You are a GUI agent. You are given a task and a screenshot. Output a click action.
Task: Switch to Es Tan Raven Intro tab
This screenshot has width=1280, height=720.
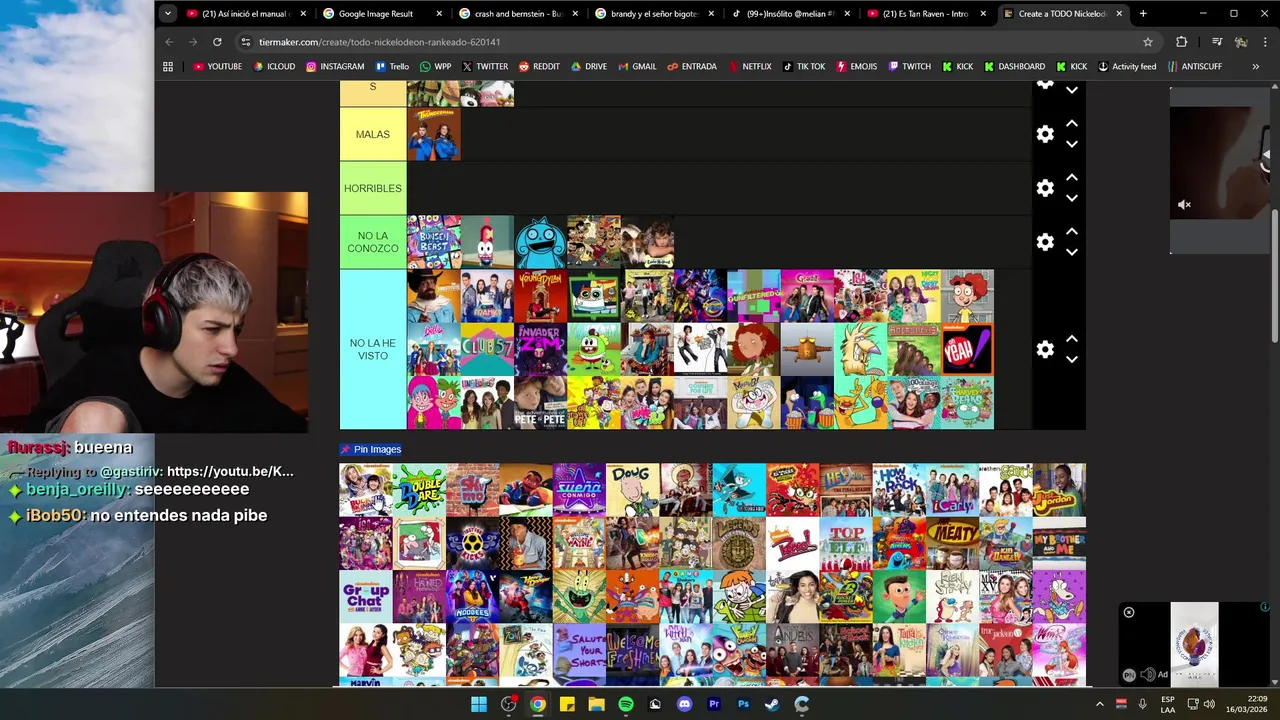click(x=925, y=14)
